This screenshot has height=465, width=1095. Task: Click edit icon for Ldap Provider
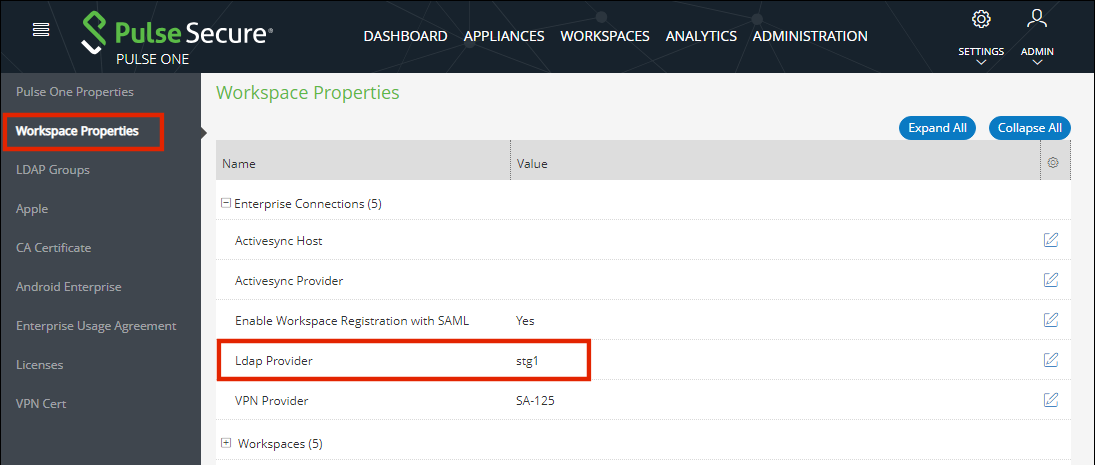click(1050, 360)
